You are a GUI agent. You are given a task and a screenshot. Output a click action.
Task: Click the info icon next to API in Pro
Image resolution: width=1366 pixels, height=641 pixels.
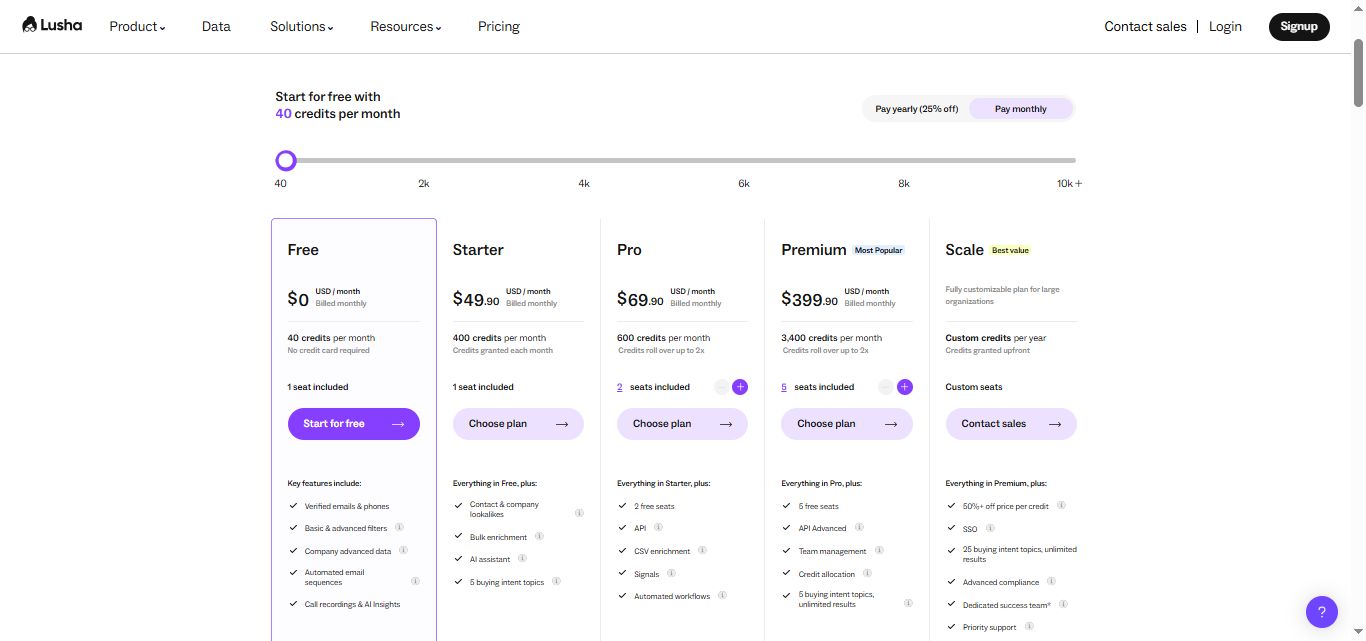point(657,527)
